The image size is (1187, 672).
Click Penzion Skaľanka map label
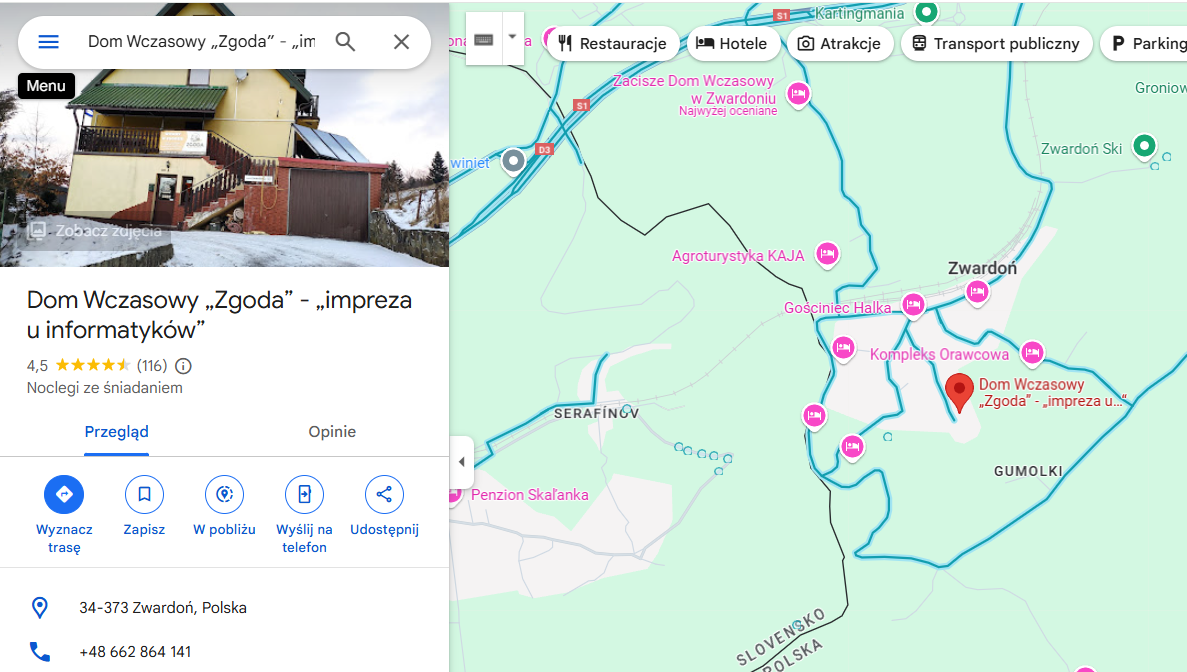coord(529,495)
